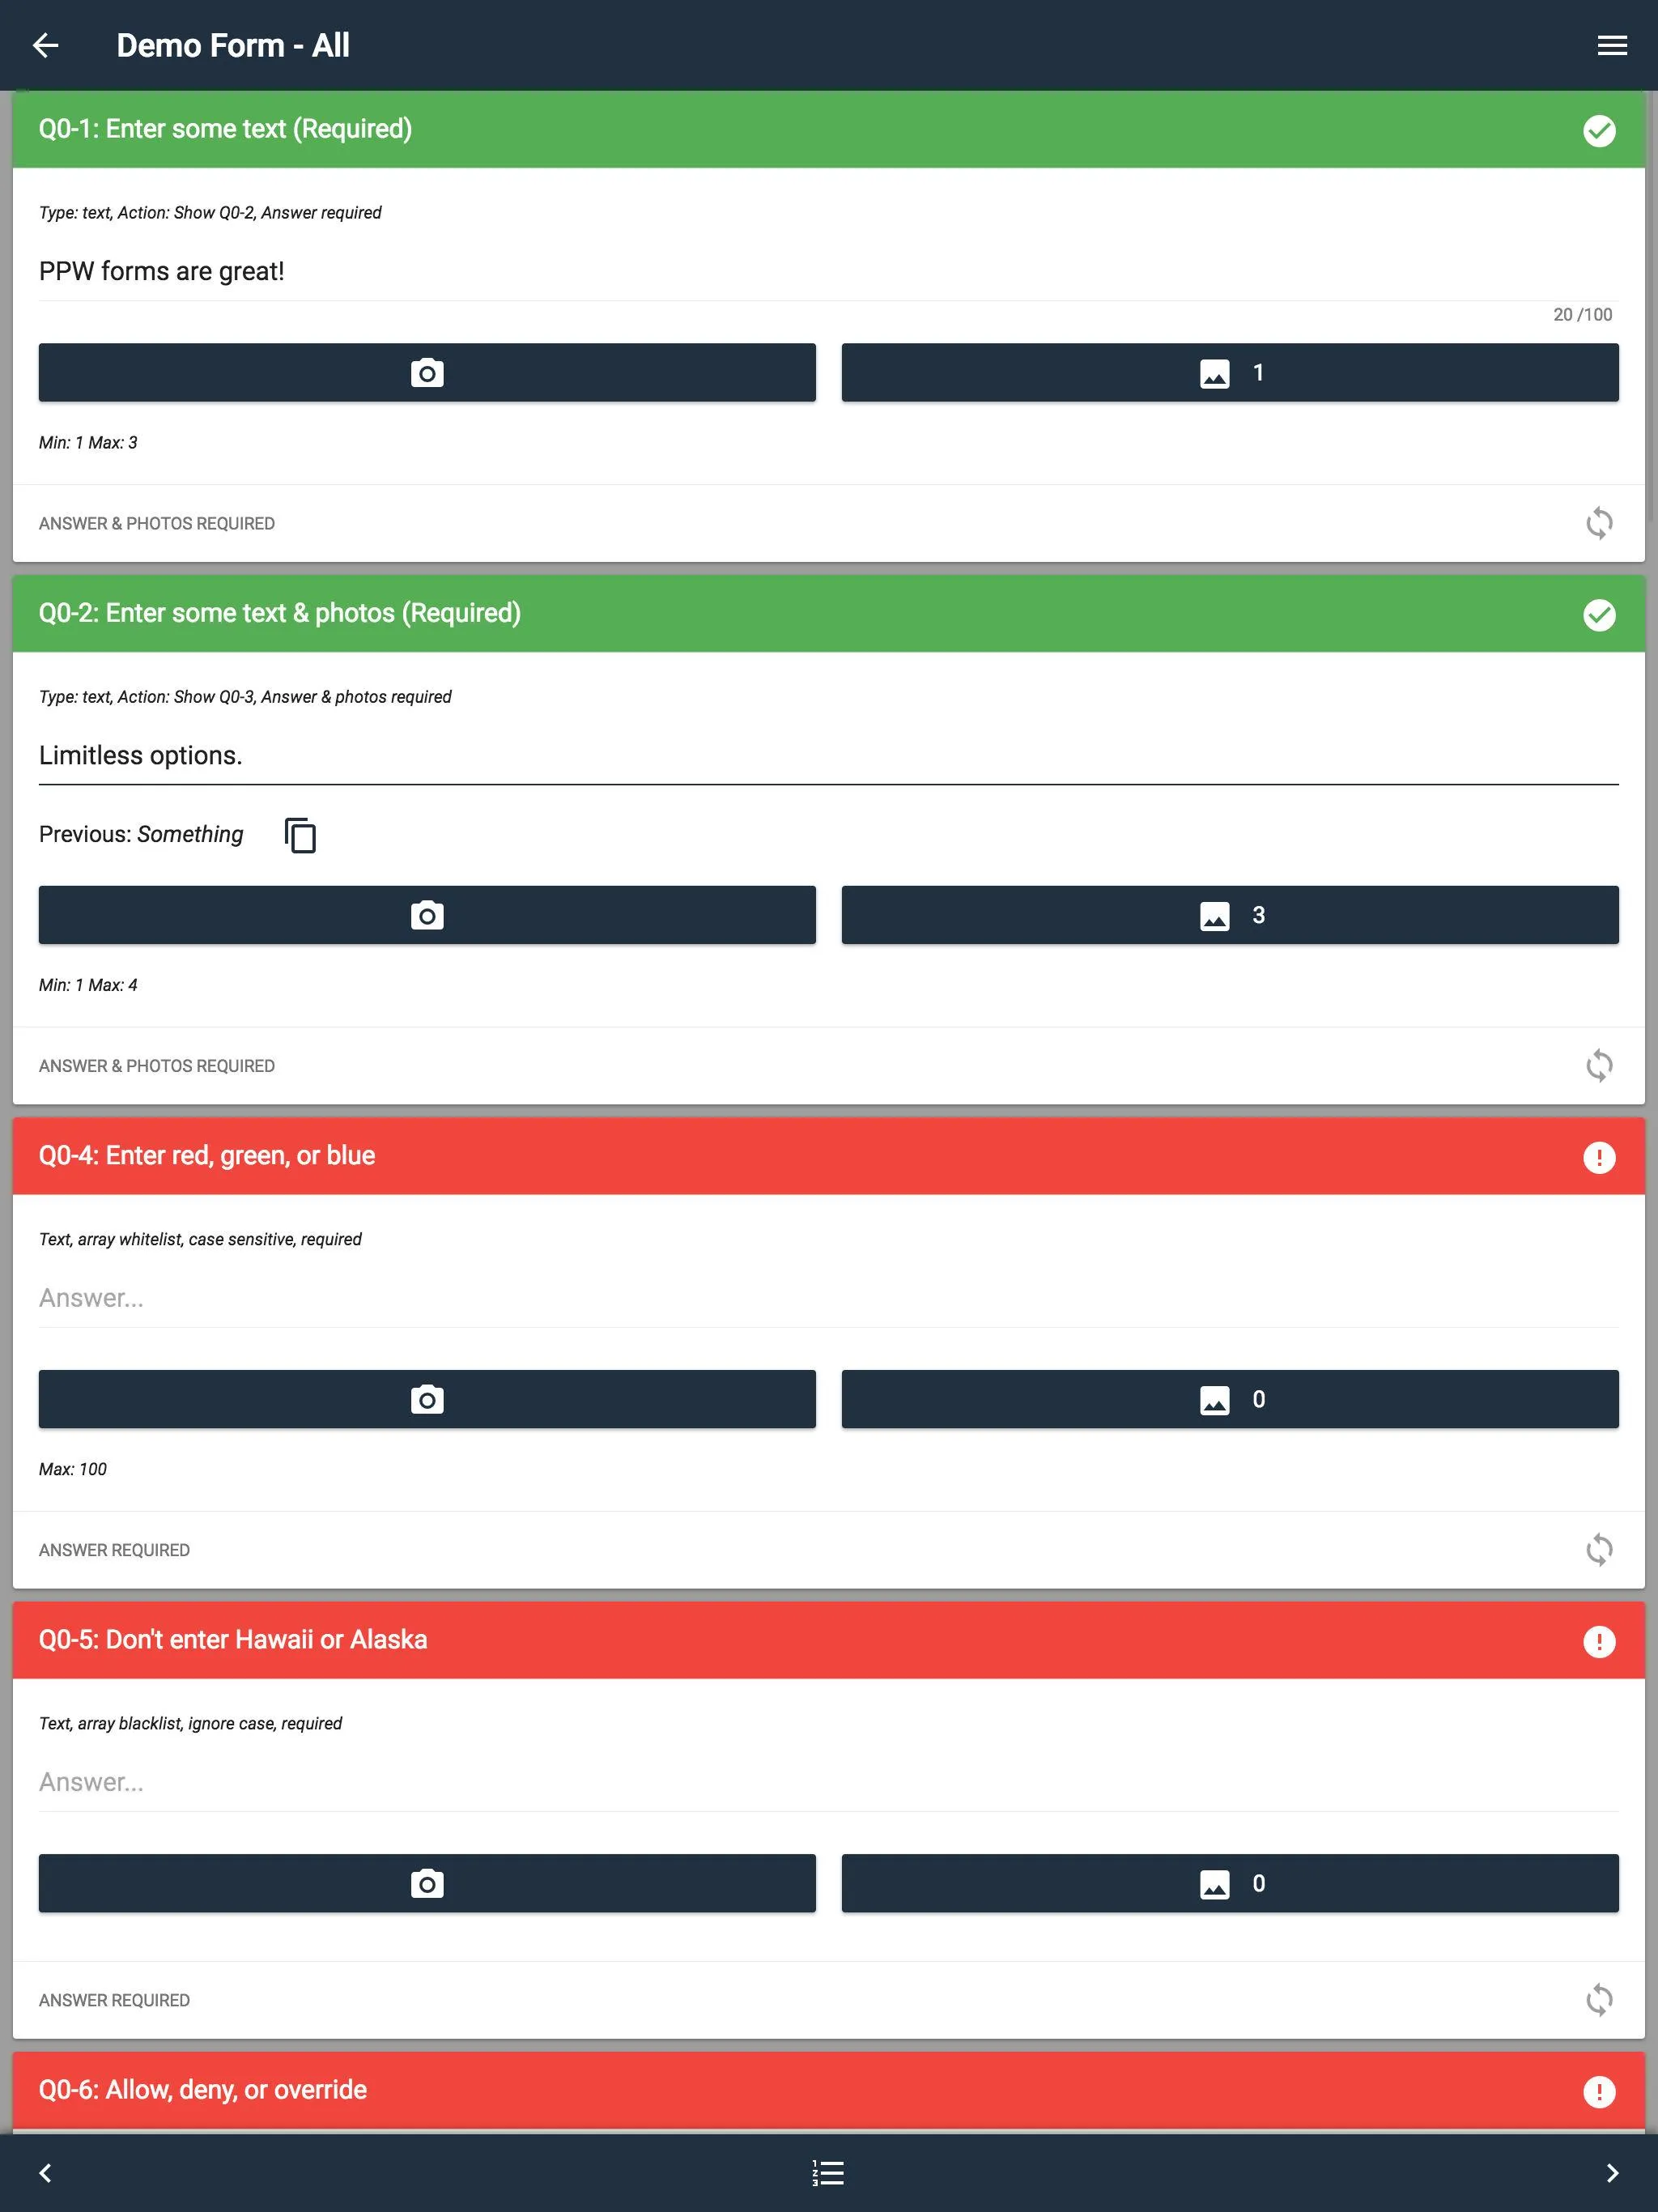Click answer field for Q0-4
The image size is (1658, 2212).
tap(829, 1298)
